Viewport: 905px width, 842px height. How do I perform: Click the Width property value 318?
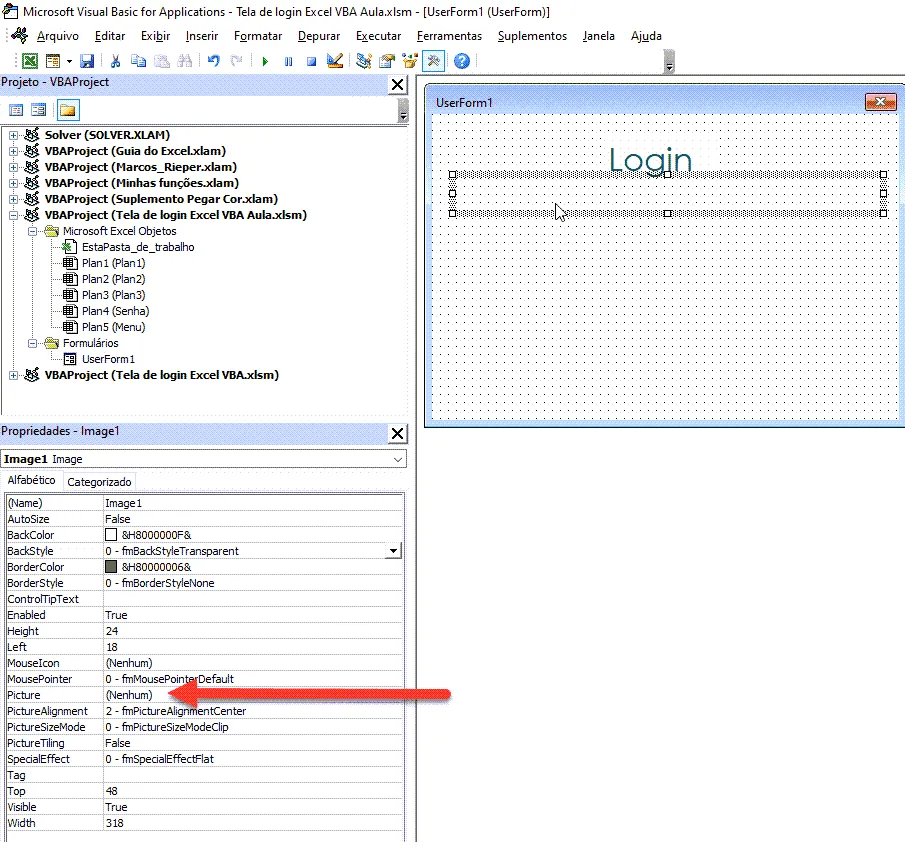[253, 824]
